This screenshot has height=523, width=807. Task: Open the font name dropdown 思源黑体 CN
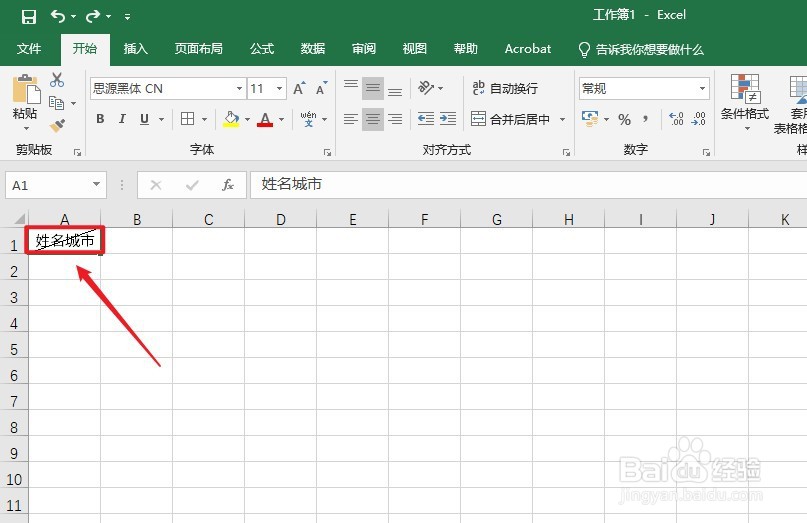point(239,89)
